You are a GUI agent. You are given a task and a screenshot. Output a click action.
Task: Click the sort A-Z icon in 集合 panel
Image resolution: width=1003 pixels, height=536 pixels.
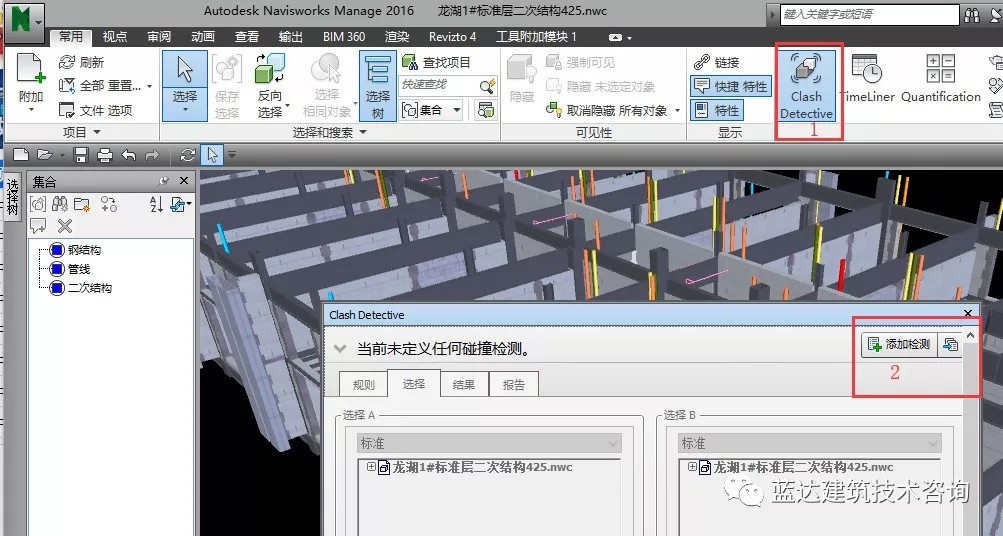coord(155,204)
